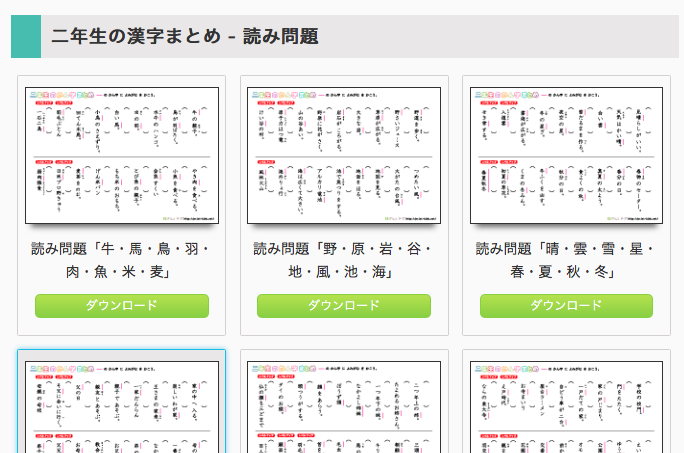Viewport: 684px width, 453px height.
Task: Click ダウンロード button under 牛・馬・鳥・羽 card
Action: [122, 305]
